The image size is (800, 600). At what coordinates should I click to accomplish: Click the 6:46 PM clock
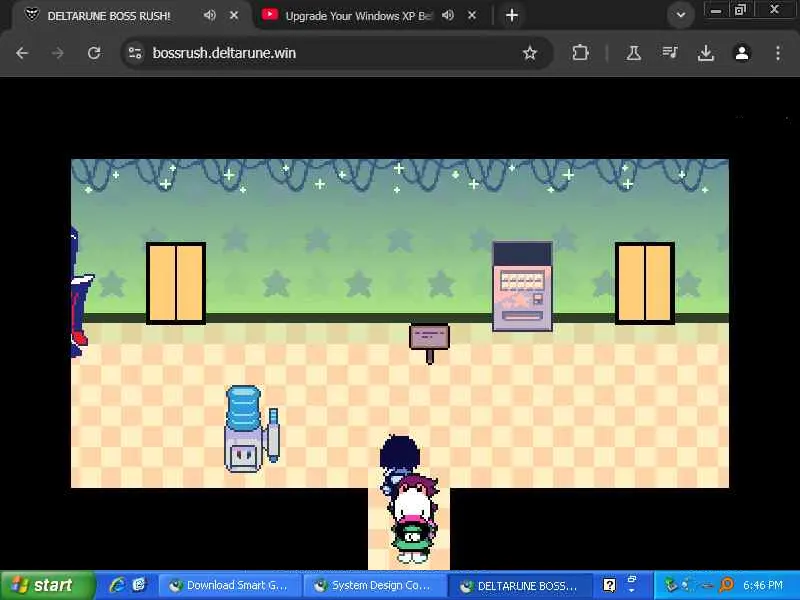point(763,585)
